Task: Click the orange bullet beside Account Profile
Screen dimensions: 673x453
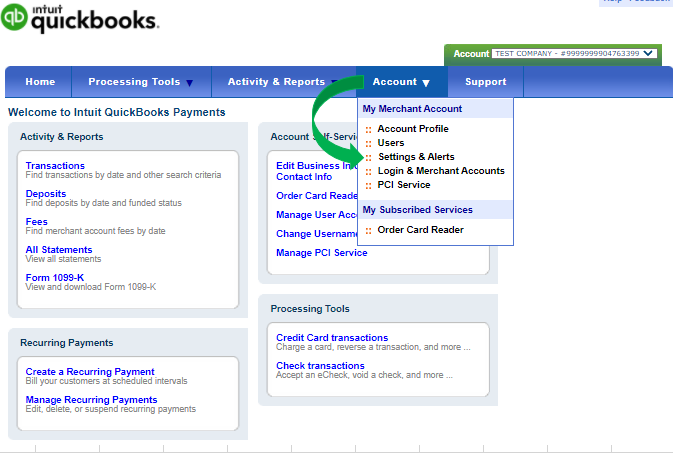Action: (x=368, y=129)
